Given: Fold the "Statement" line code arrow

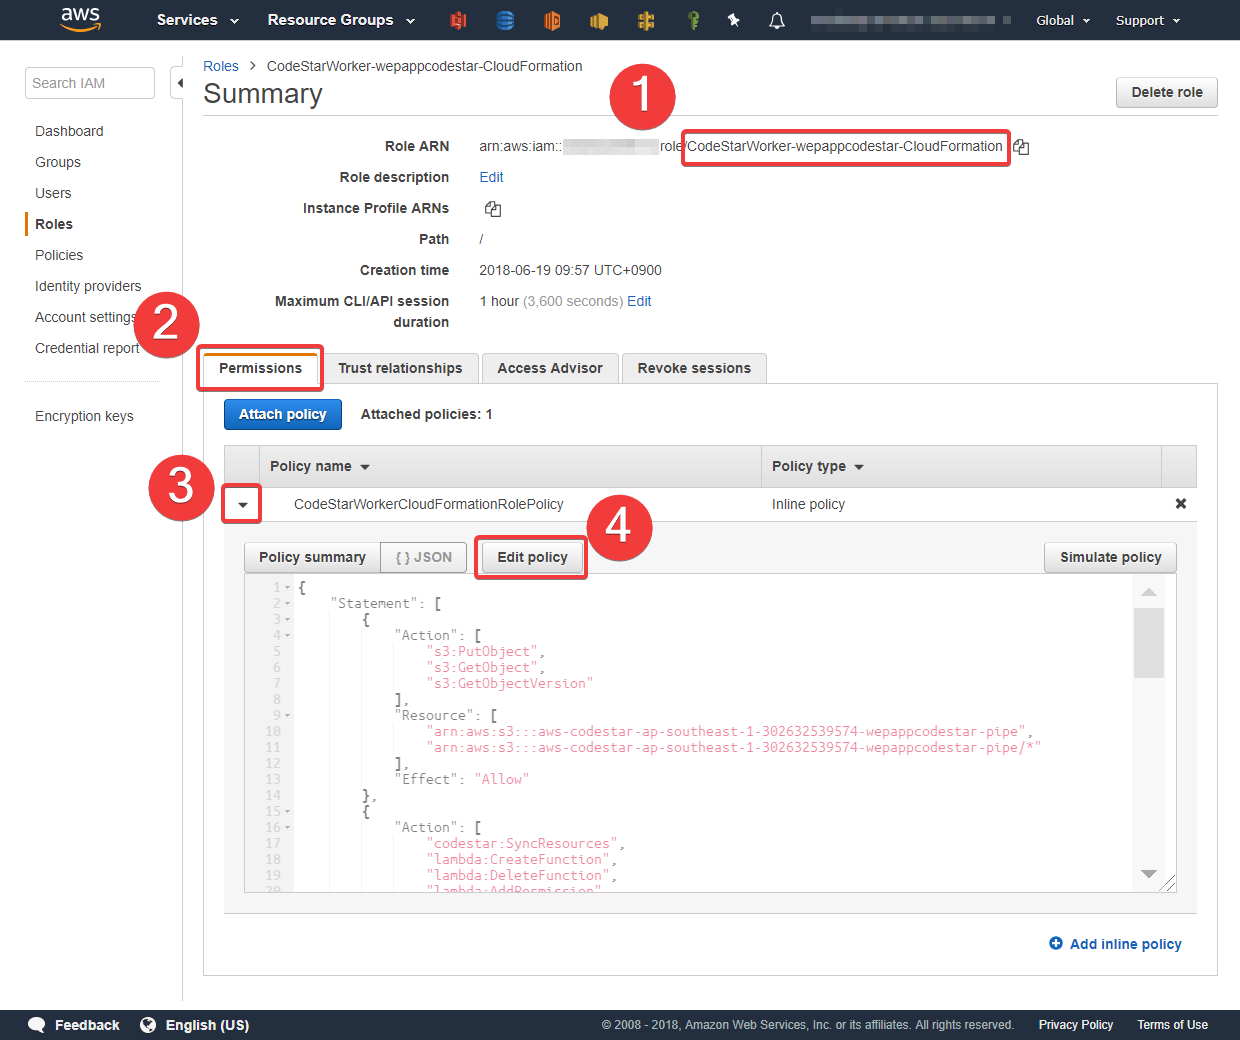Looking at the screenshot, I should coord(287,604).
